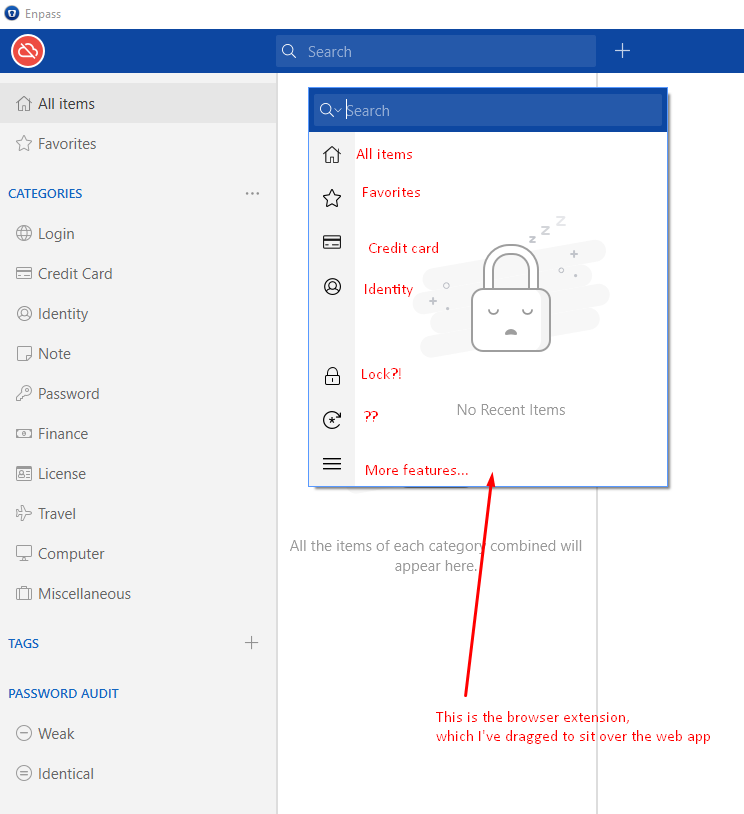Select the Travel category
Viewport: 744px width, 814px height.
click(x=138, y=513)
